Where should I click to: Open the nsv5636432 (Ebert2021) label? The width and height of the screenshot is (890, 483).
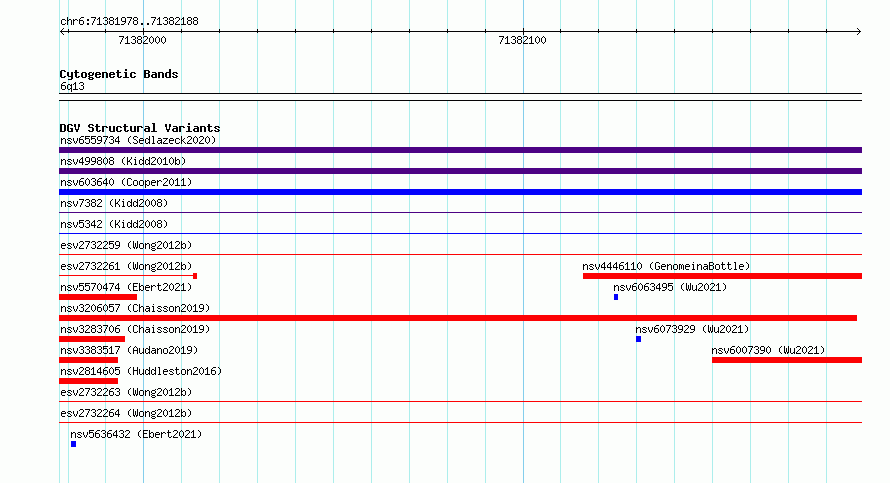136,434
